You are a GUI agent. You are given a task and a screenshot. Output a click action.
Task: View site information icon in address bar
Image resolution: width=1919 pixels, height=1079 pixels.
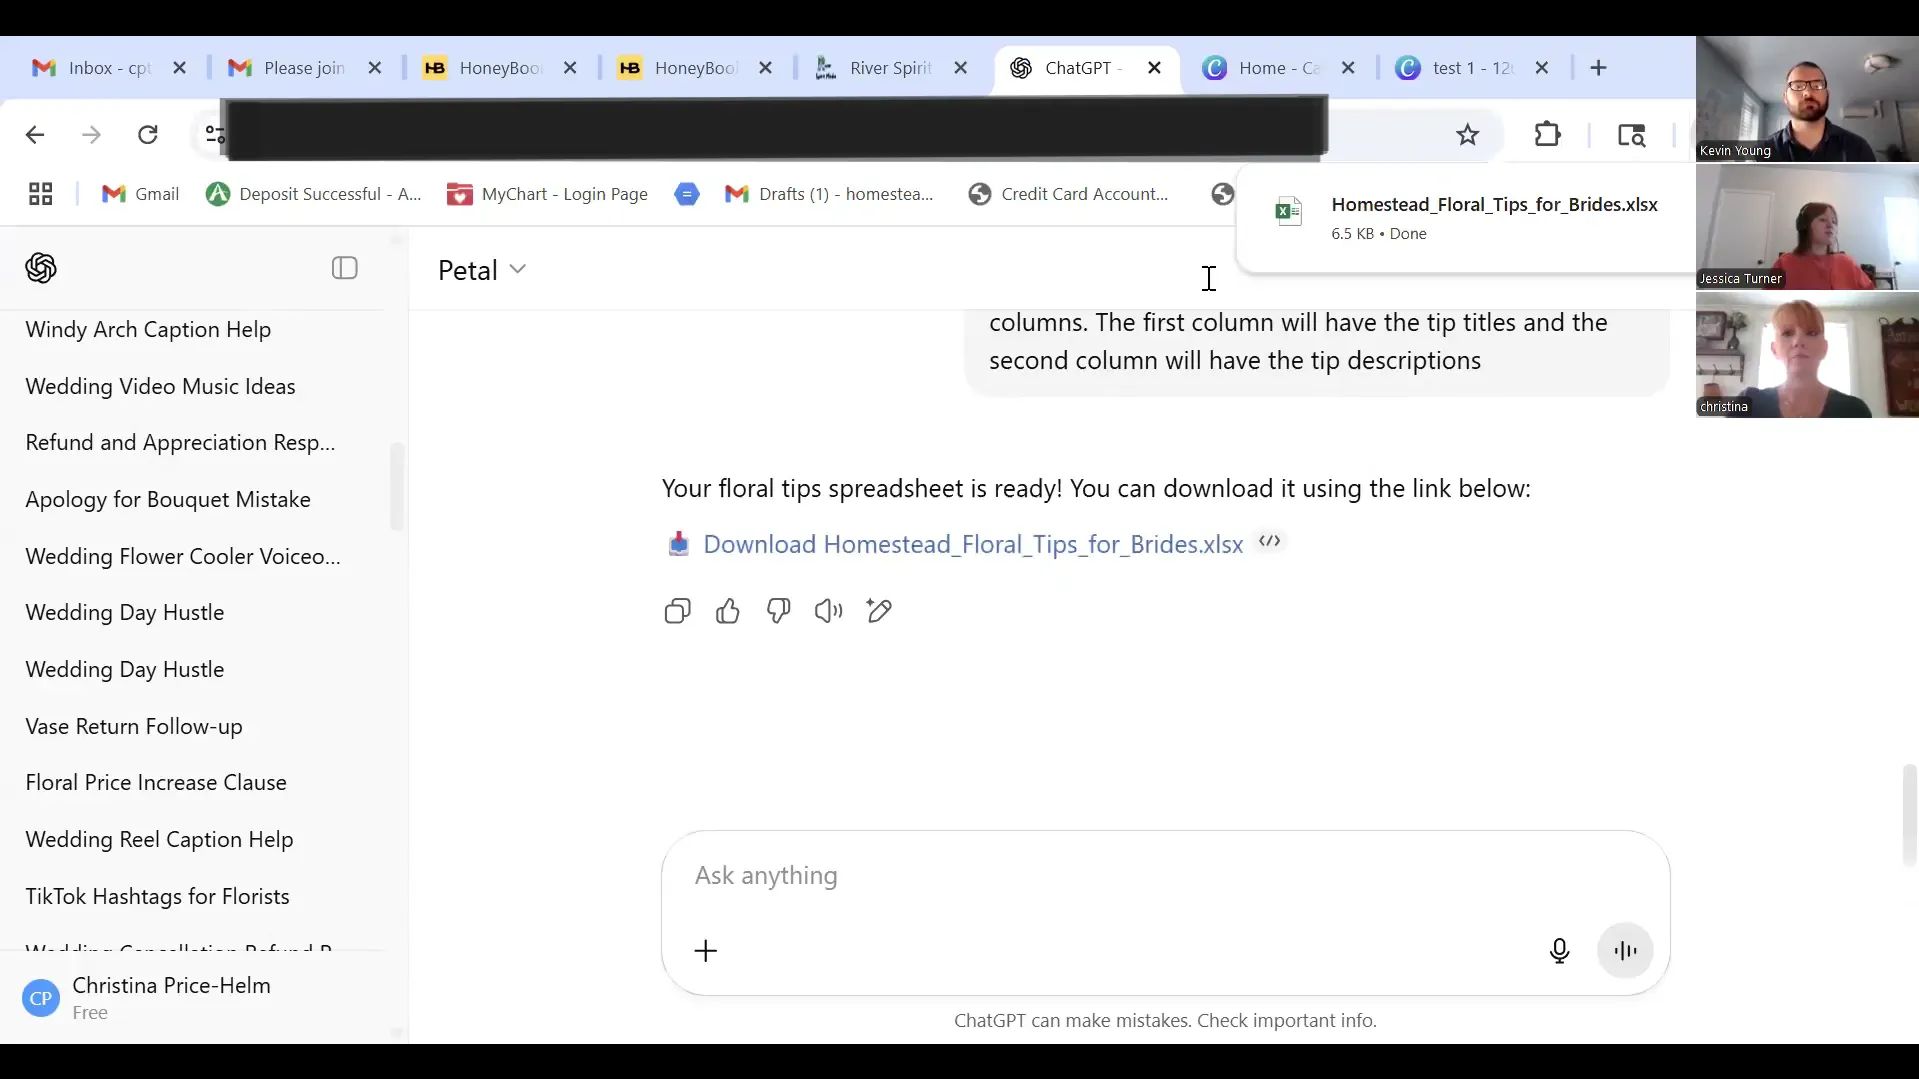tap(213, 135)
